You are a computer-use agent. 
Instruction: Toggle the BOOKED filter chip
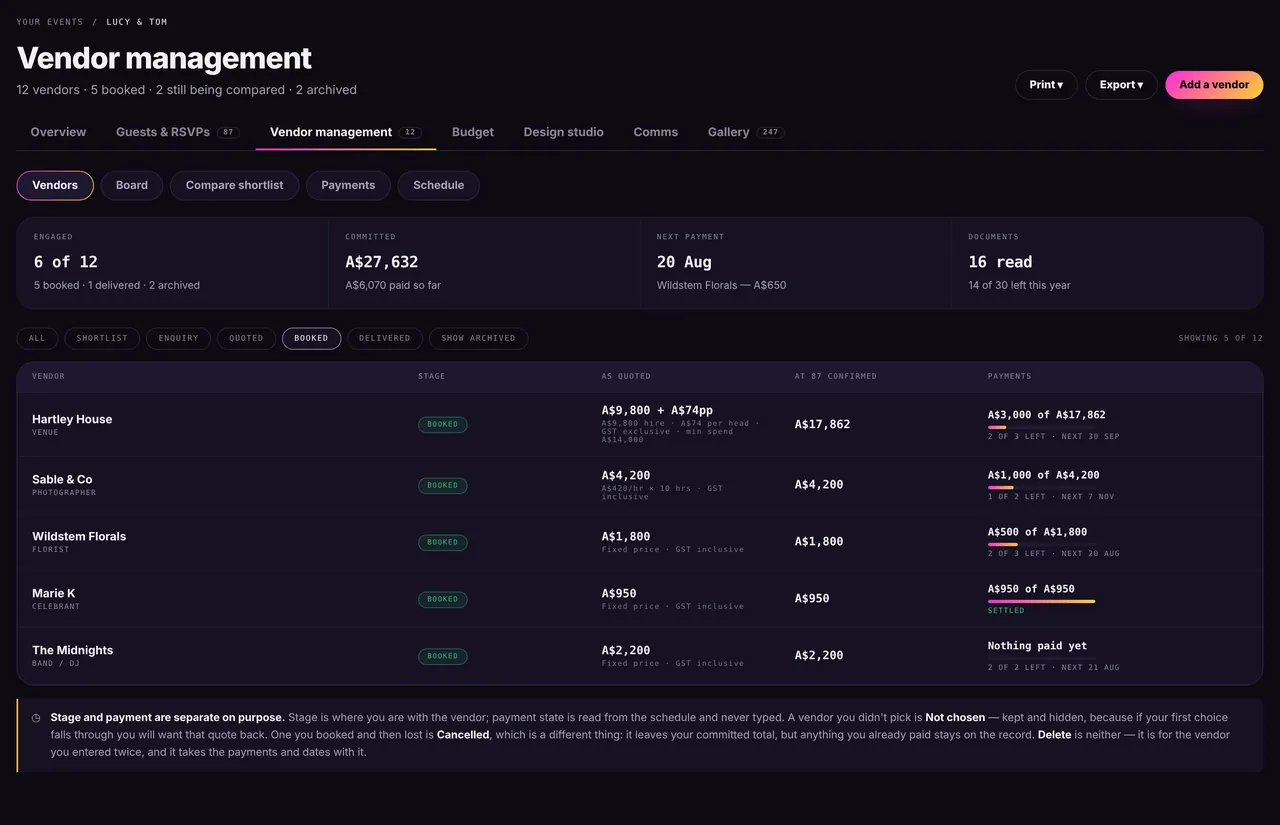tap(311, 338)
